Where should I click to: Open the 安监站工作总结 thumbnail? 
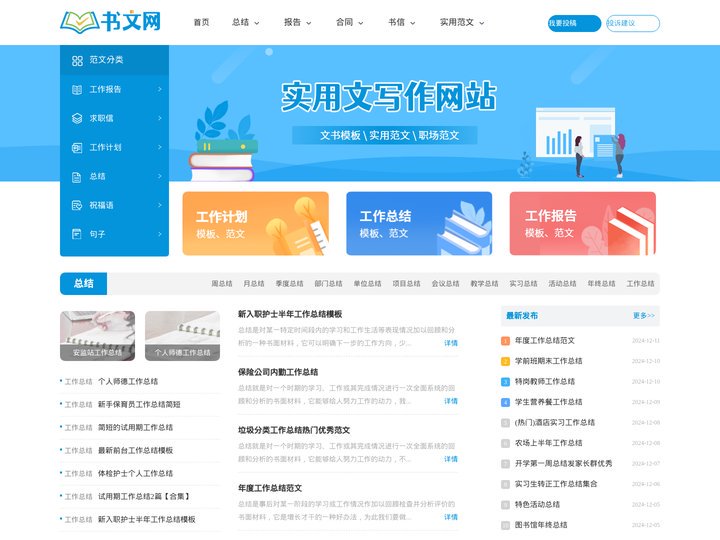click(97, 335)
